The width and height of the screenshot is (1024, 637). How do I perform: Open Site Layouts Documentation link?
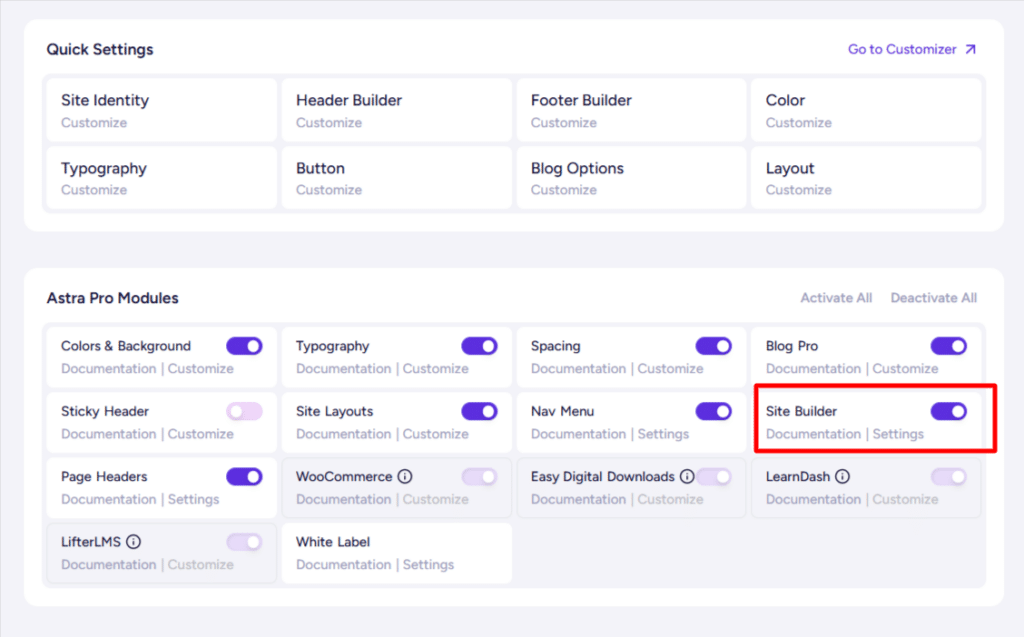tap(344, 434)
